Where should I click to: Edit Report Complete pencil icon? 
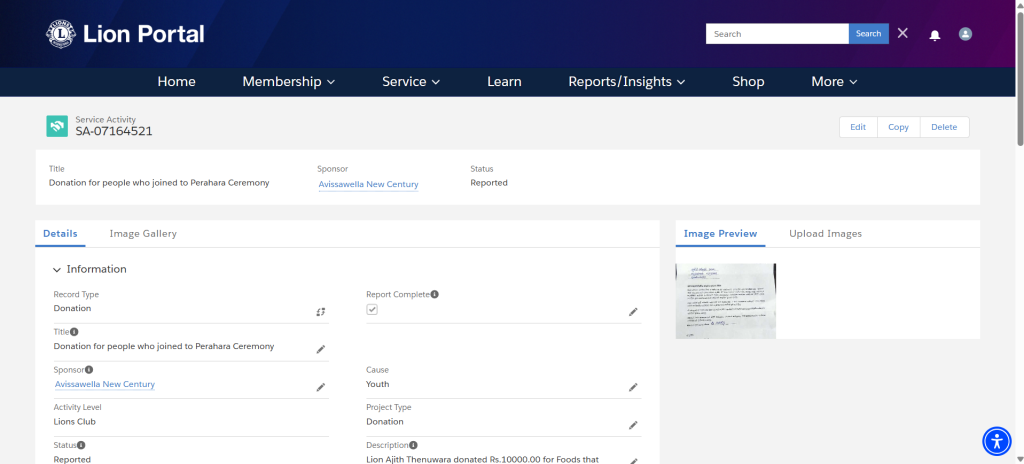tap(633, 312)
